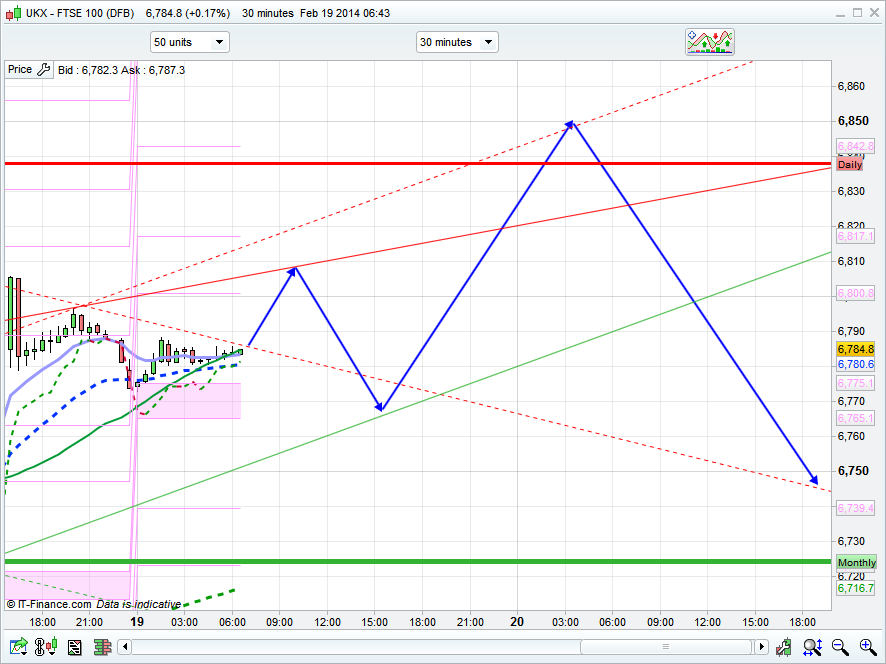Click the Monthly green line label
The height and width of the screenshot is (664, 886).
856,563
